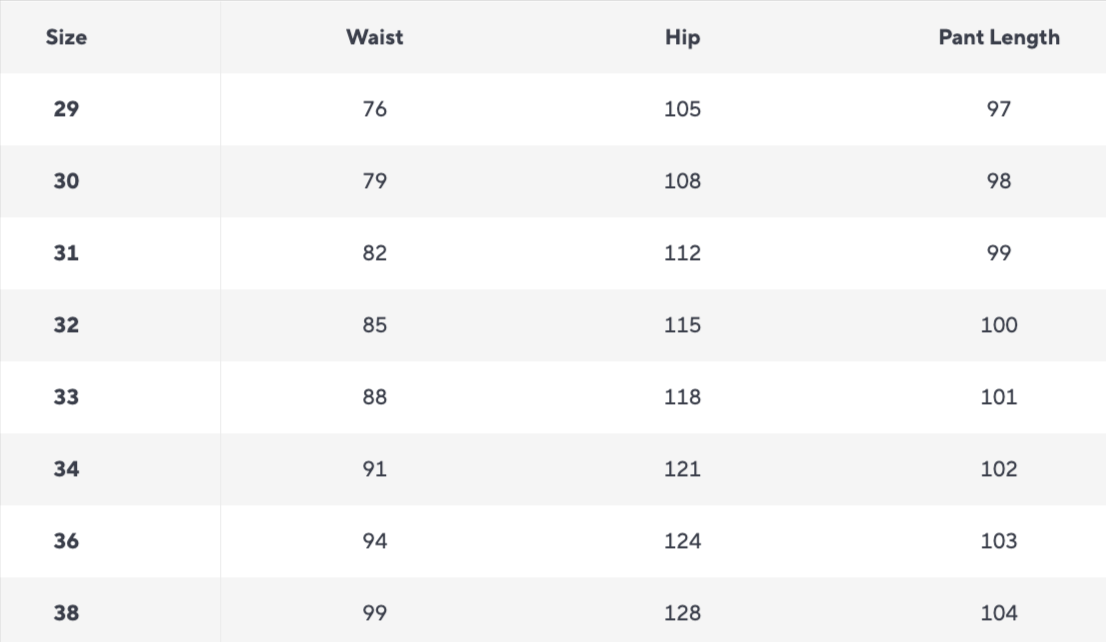
Task: Click the Waist column header
Action: pyautogui.click(x=374, y=38)
